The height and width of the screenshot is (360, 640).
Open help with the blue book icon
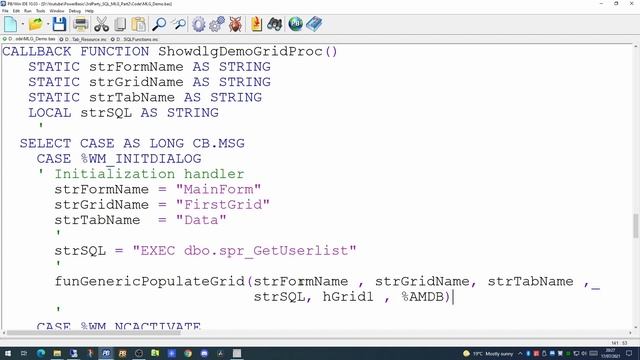coord(314,24)
